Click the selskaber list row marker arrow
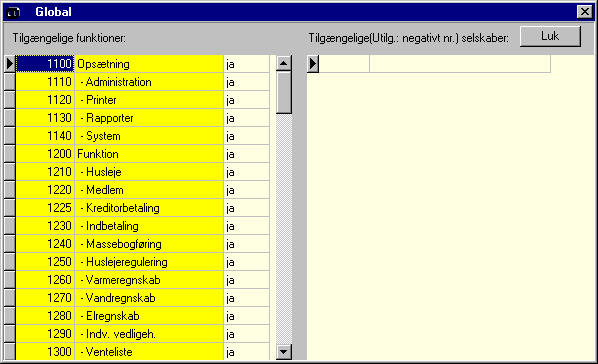The image size is (598, 364). 313,64
